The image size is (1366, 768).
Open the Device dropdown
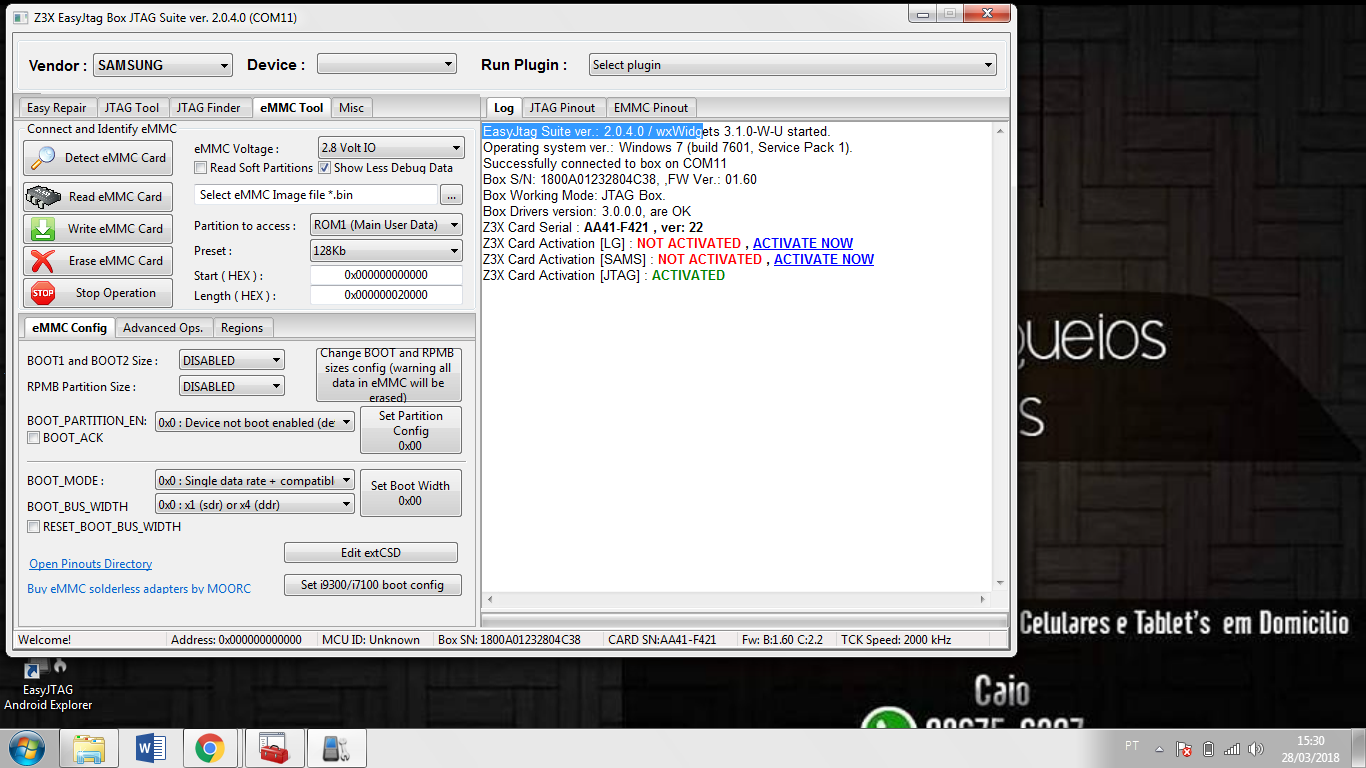387,64
